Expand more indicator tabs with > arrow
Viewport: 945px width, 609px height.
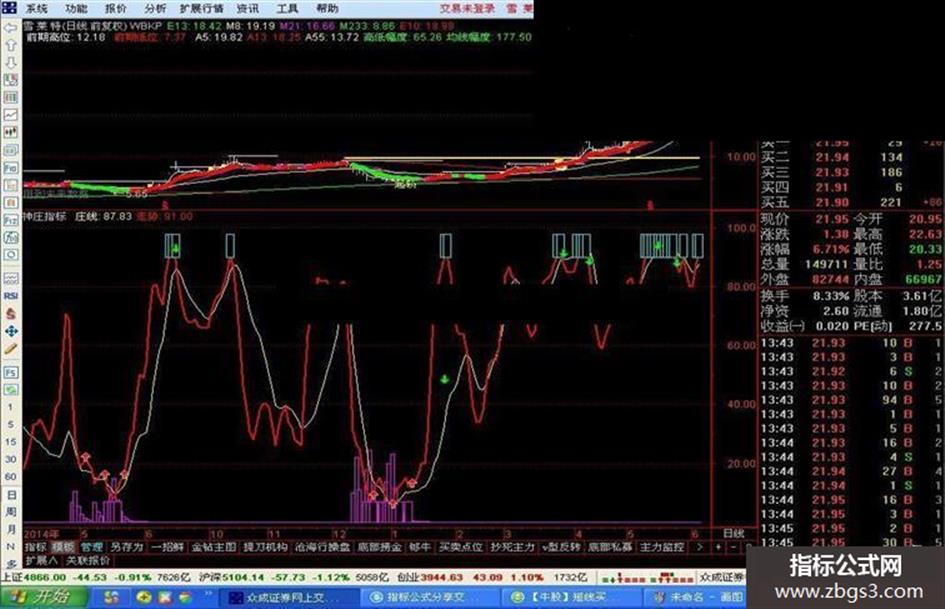click(x=699, y=547)
